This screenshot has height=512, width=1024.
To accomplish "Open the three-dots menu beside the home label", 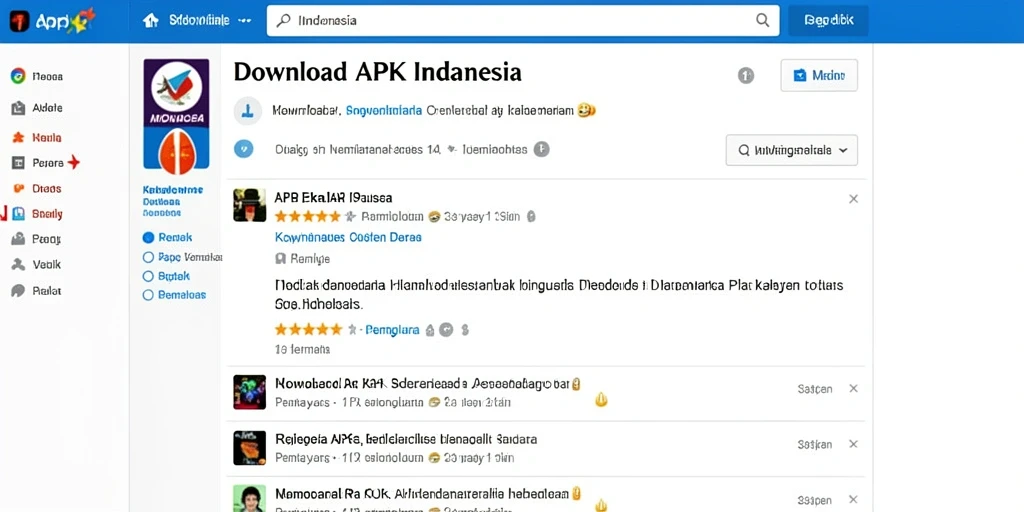I will pyautogui.click(x=244, y=20).
